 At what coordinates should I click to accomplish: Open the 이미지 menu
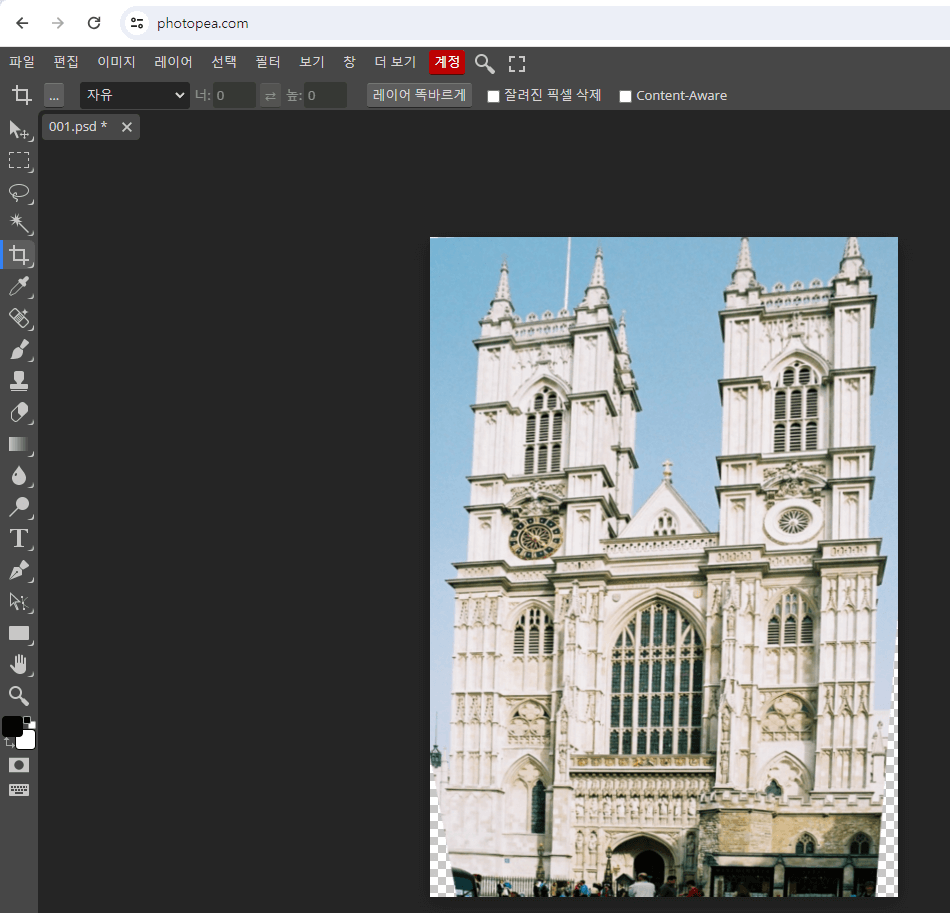tap(116, 62)
